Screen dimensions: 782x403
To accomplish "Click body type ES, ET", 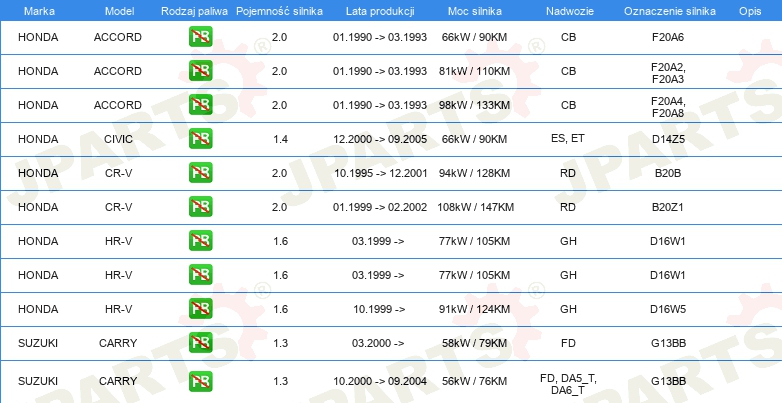I will (x=568, y=138).
